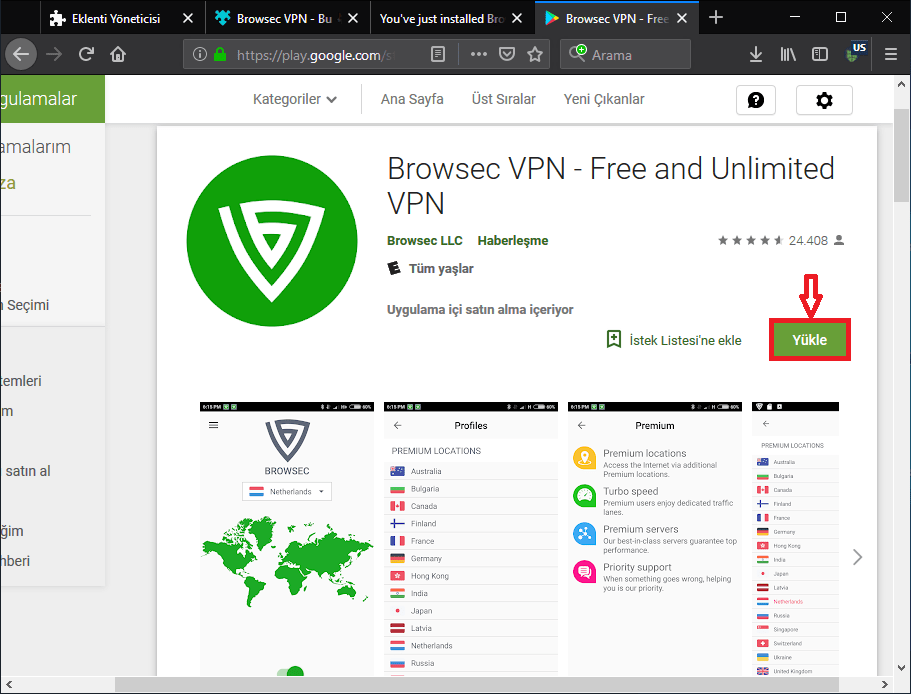Click the green Yükle install button
Viewport: 911px width, 694px height.
tap(809, 340)
